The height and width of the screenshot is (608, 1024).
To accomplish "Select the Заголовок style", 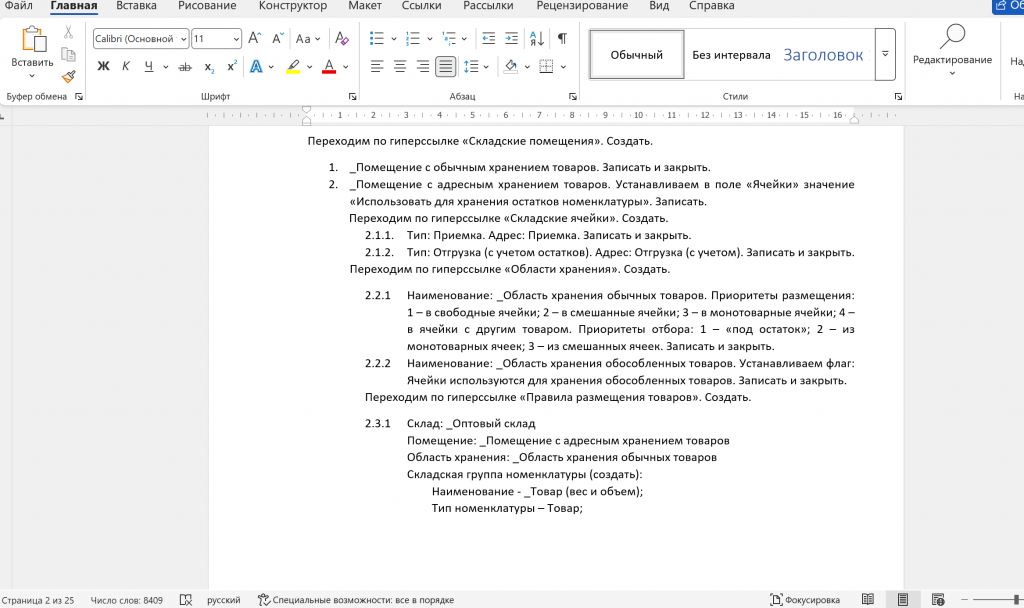I will pyautogui.click(x=824, y=55).
